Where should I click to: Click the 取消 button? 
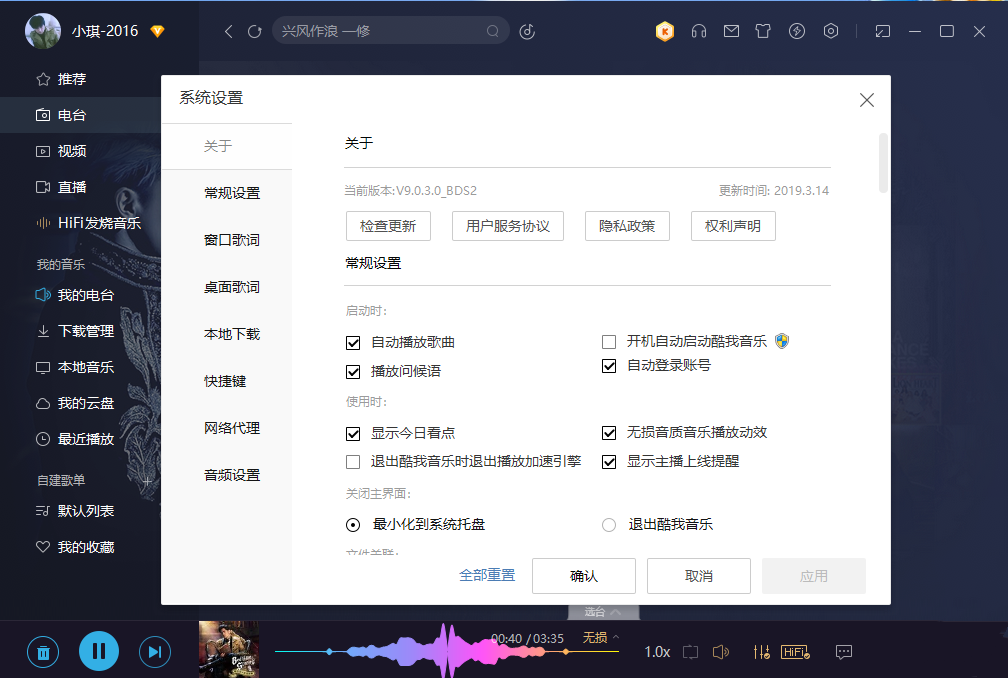click(699, 576)
